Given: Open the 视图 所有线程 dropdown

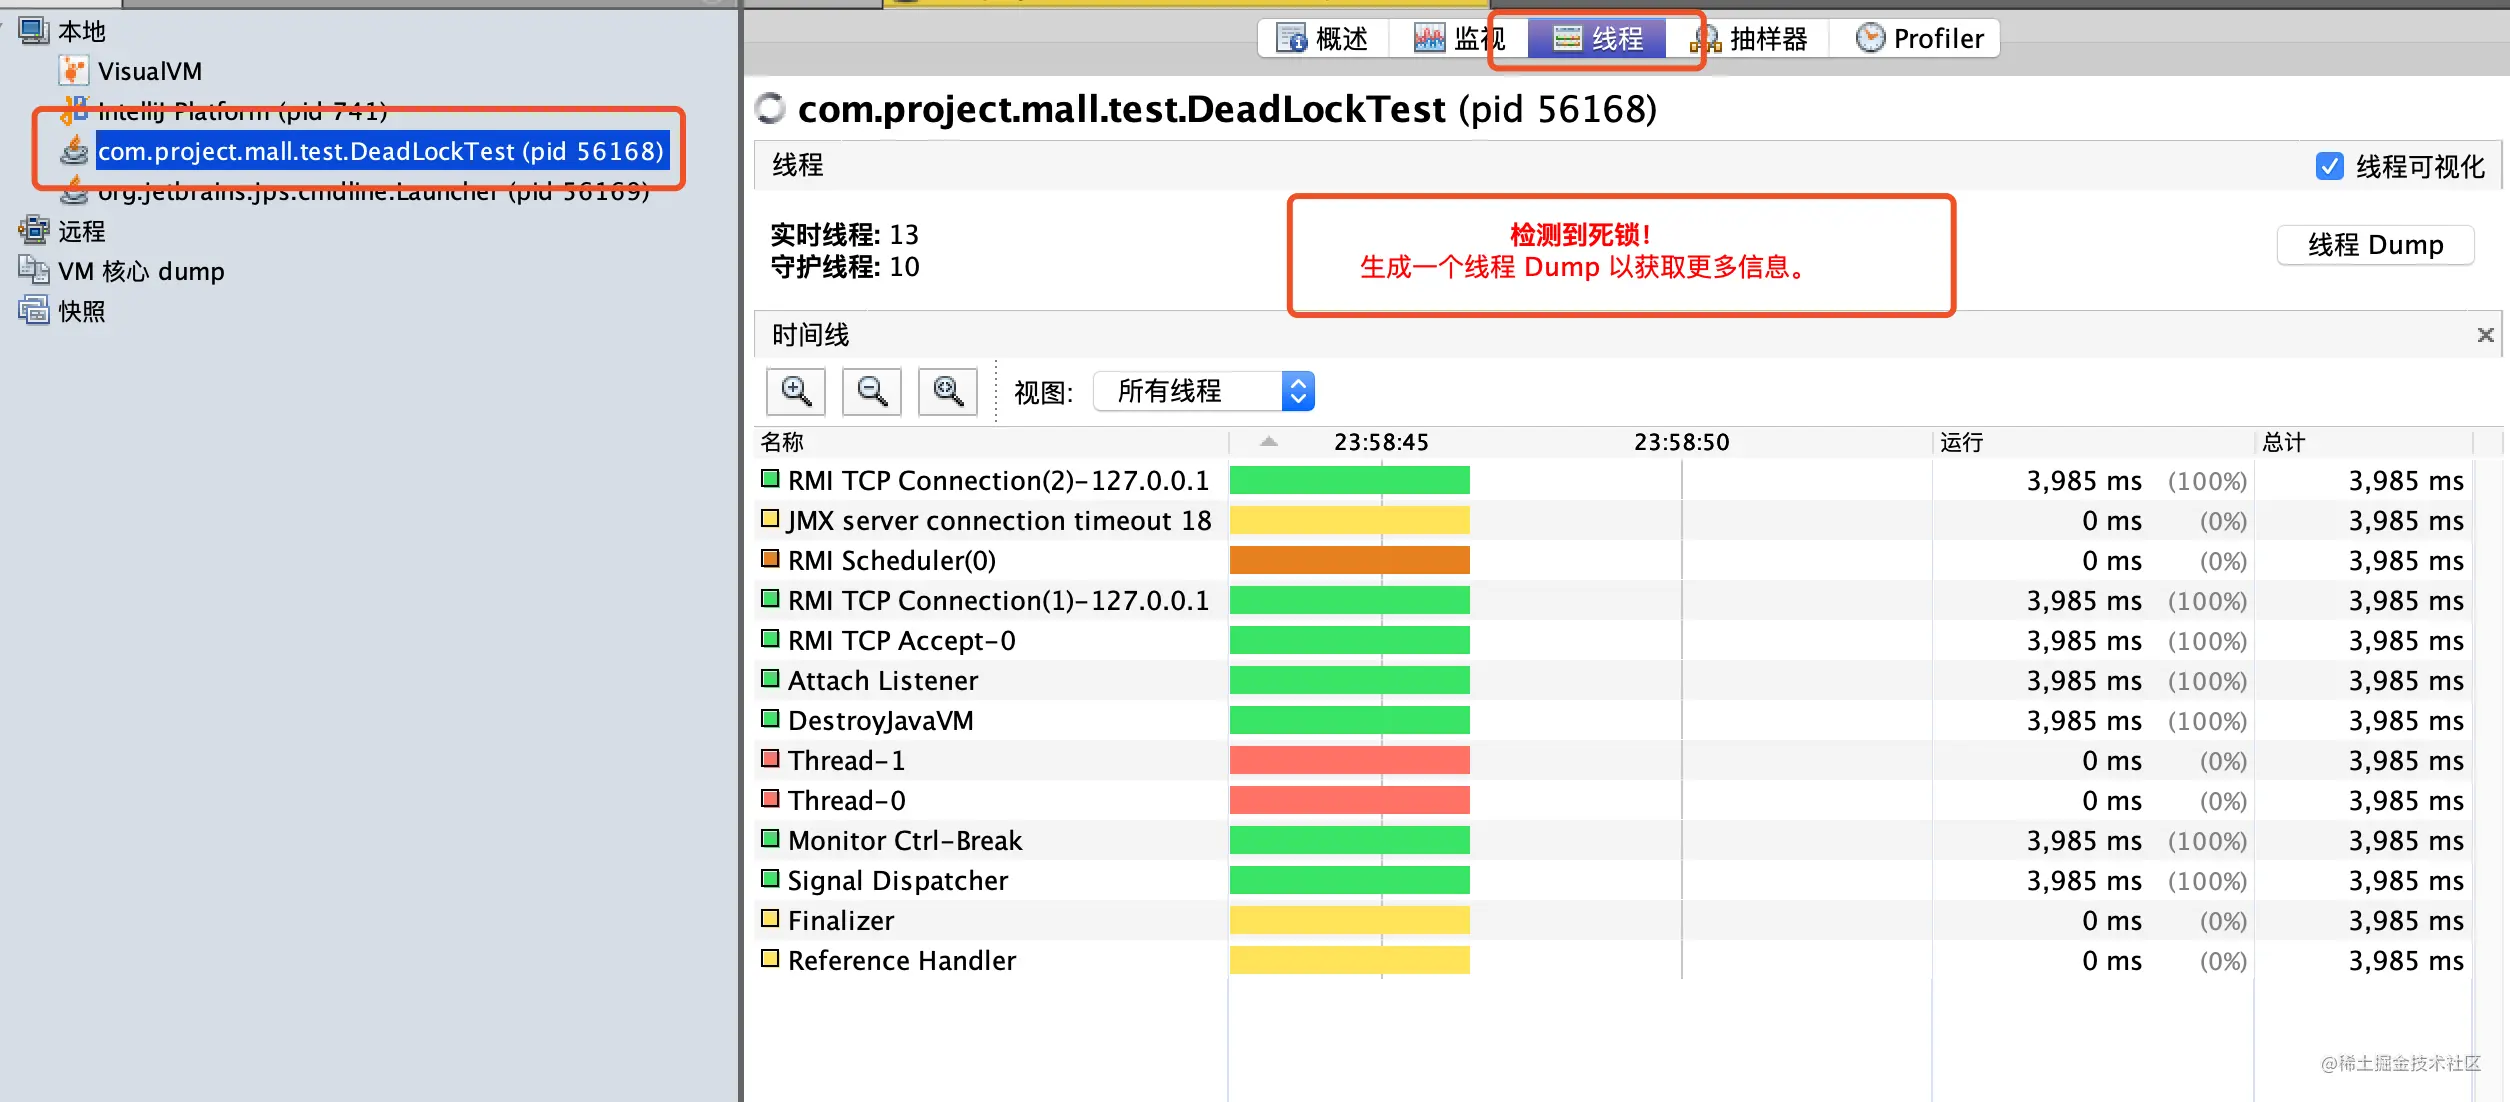Looking at the screenshot, I should click(1204, 391).
